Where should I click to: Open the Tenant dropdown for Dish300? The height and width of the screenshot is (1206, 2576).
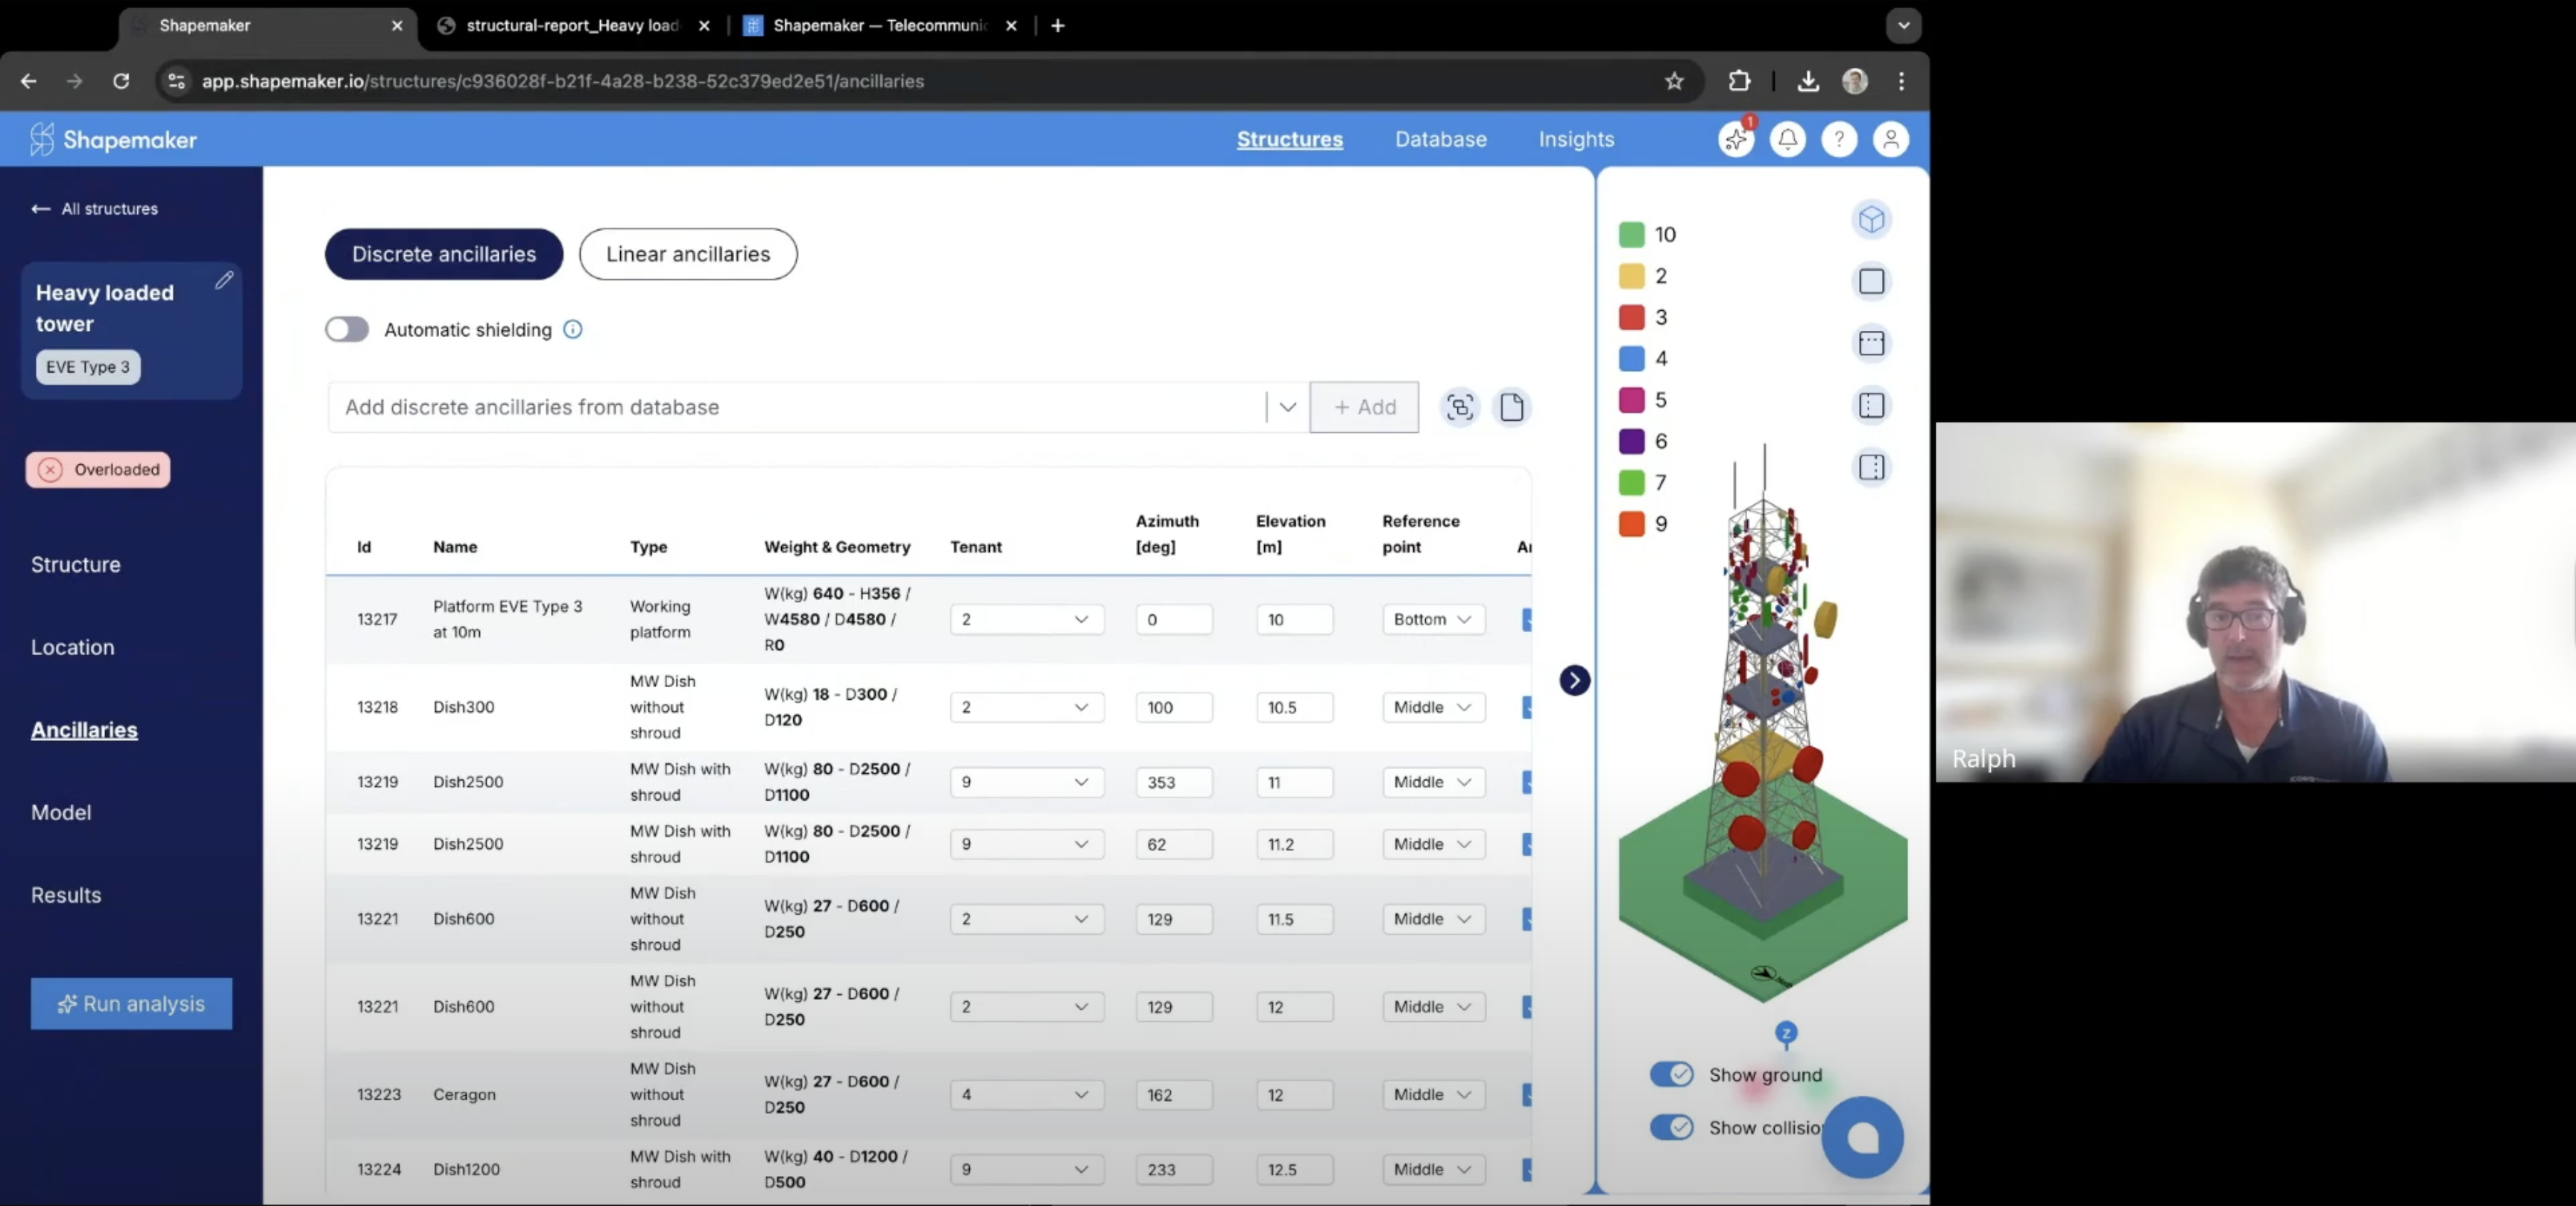click(x=1026, y=707)
